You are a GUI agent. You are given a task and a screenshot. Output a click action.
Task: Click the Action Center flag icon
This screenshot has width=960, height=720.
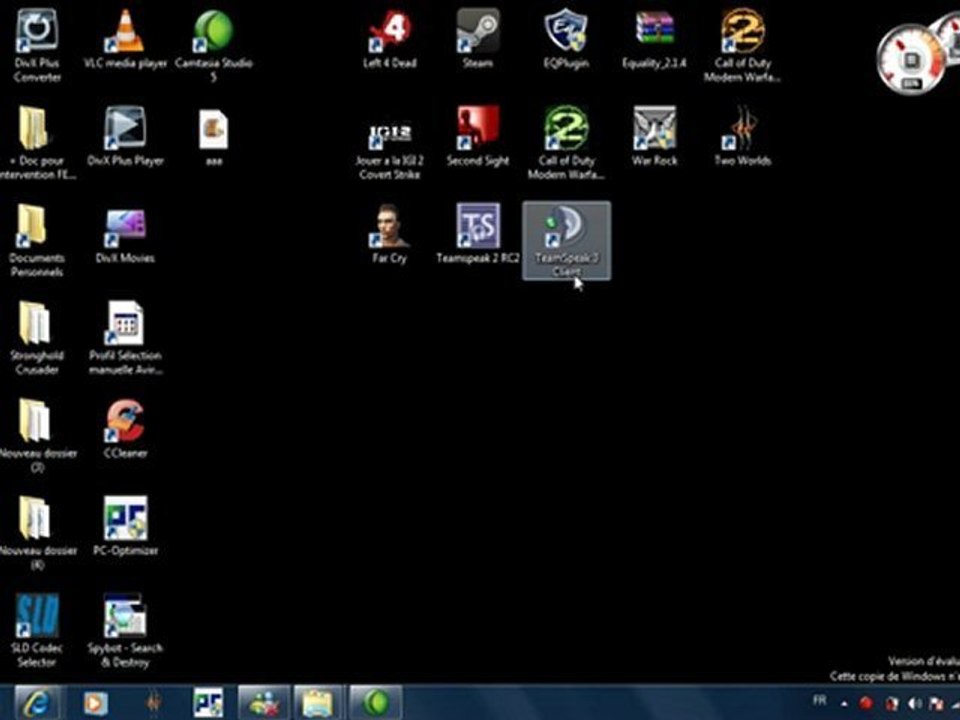tap(936, 703)
